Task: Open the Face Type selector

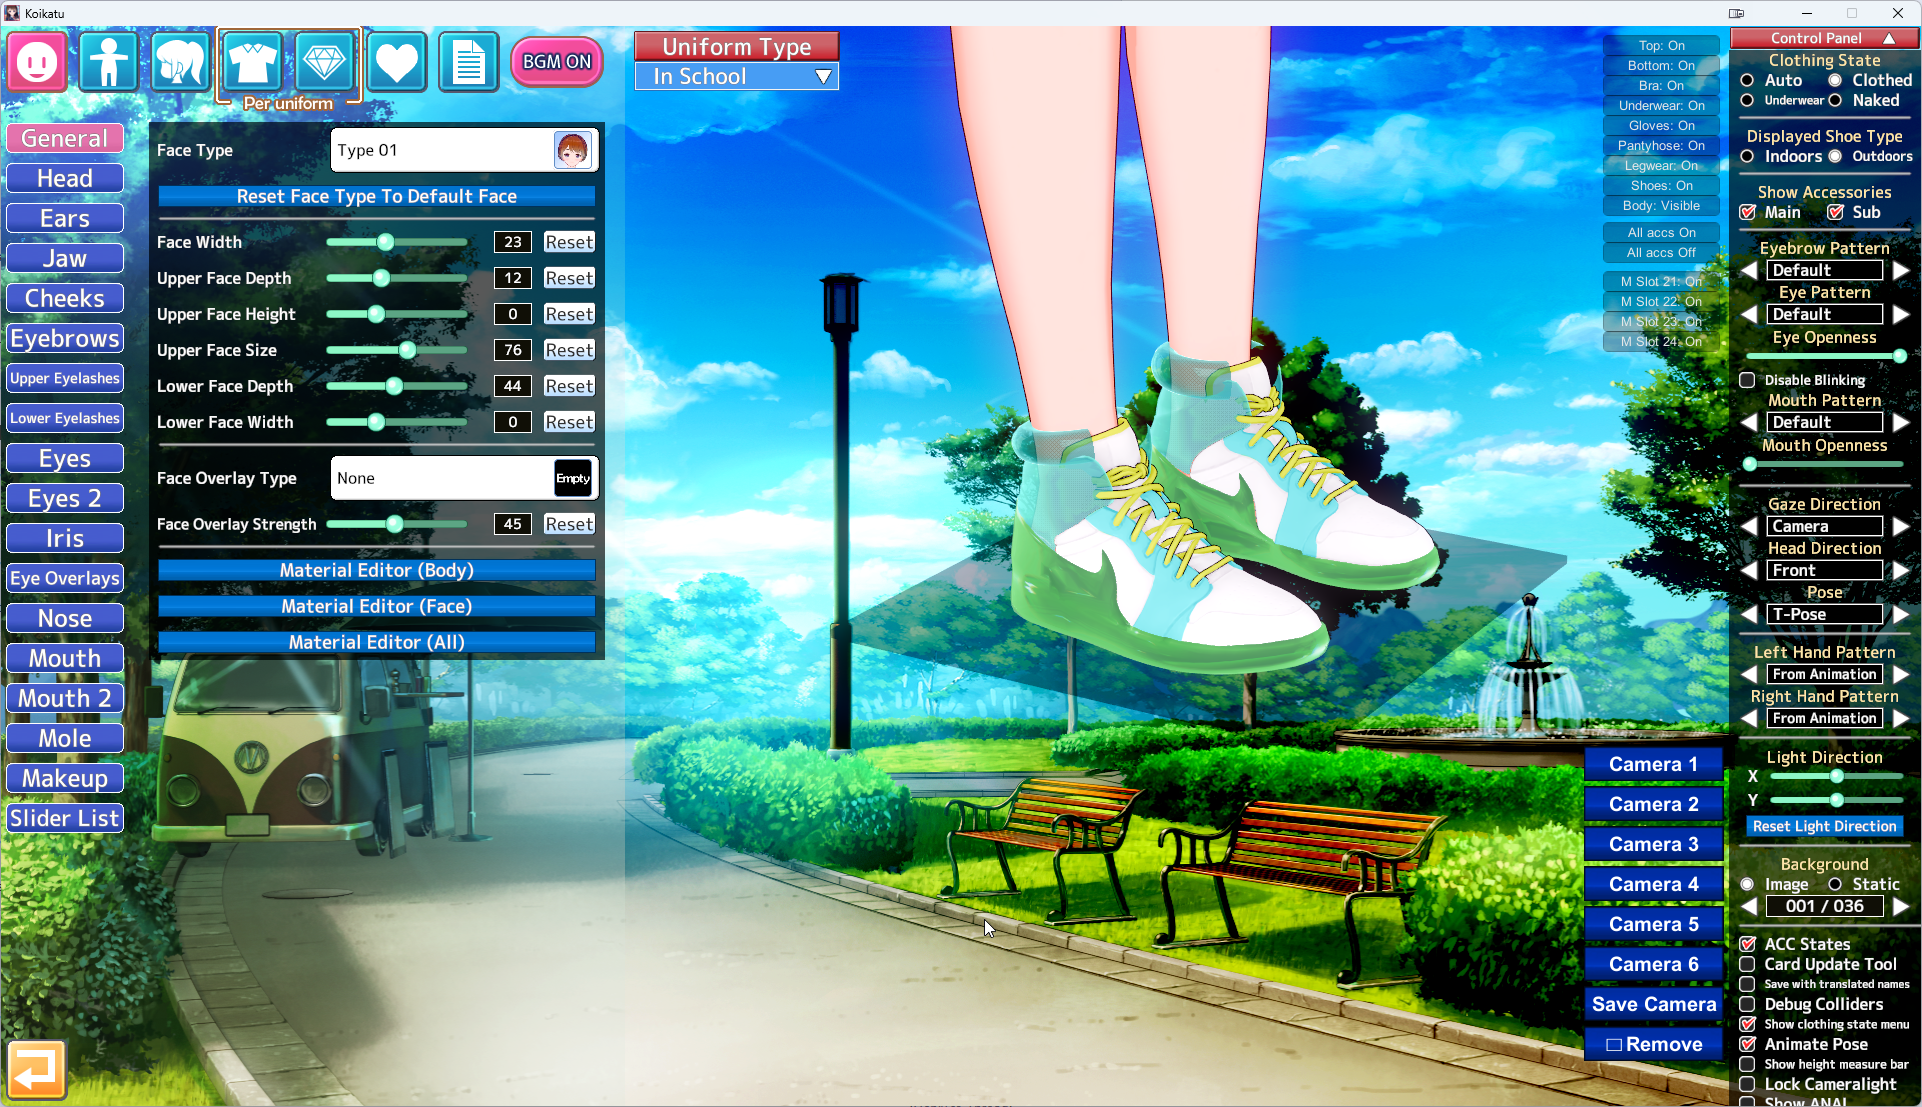Action: (464, 150)
